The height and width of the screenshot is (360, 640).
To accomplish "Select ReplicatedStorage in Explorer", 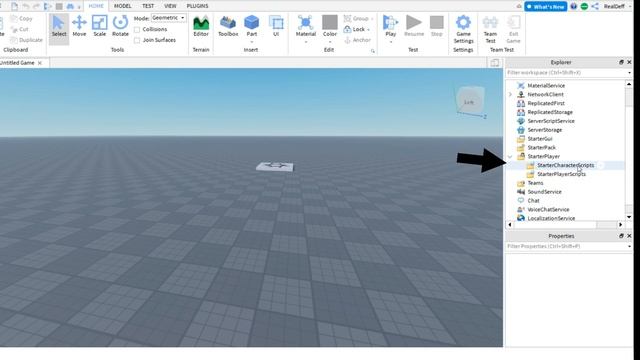I will click(550, 112).
